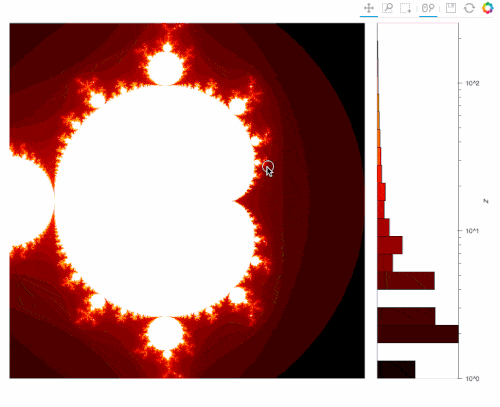Screen dimensions: 500x407
Task: Select the Box Zoom tool
Action: pos(387,8)
